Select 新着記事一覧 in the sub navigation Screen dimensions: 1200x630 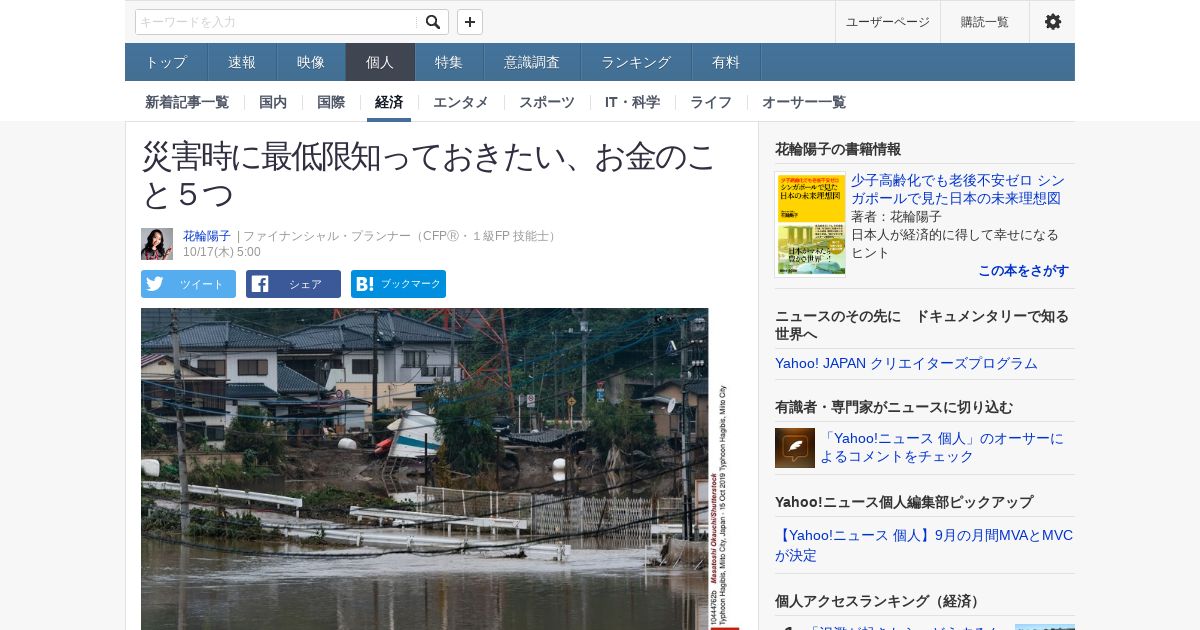point(187,102)
